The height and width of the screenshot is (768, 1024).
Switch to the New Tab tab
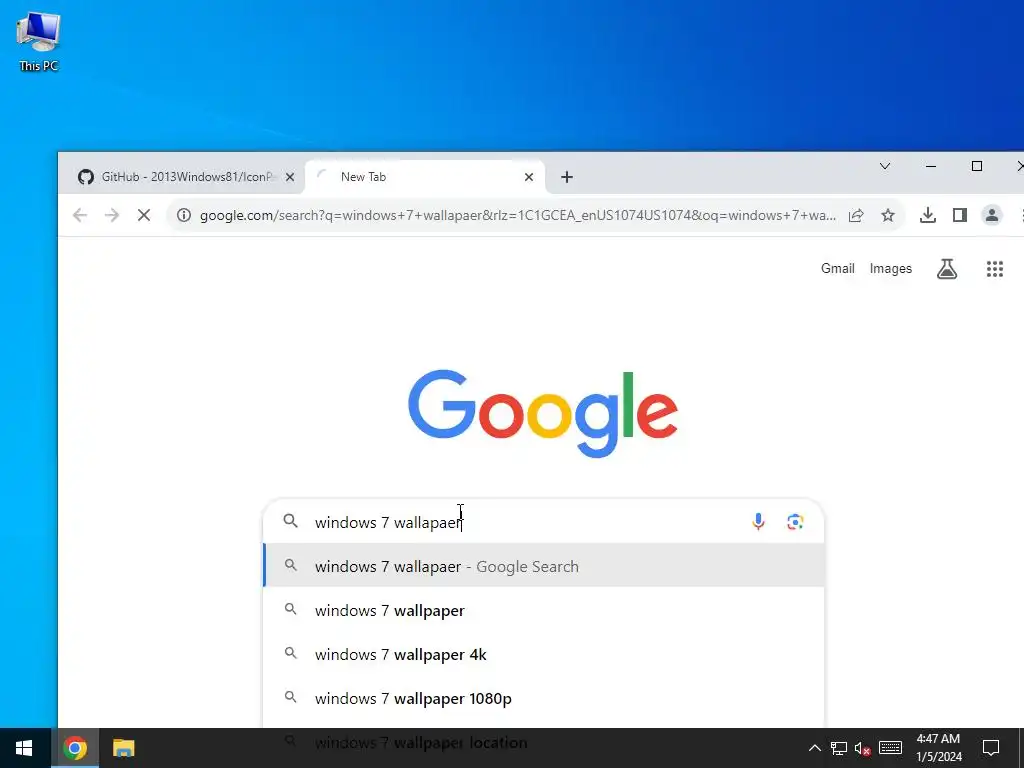(x=425, y=177)
